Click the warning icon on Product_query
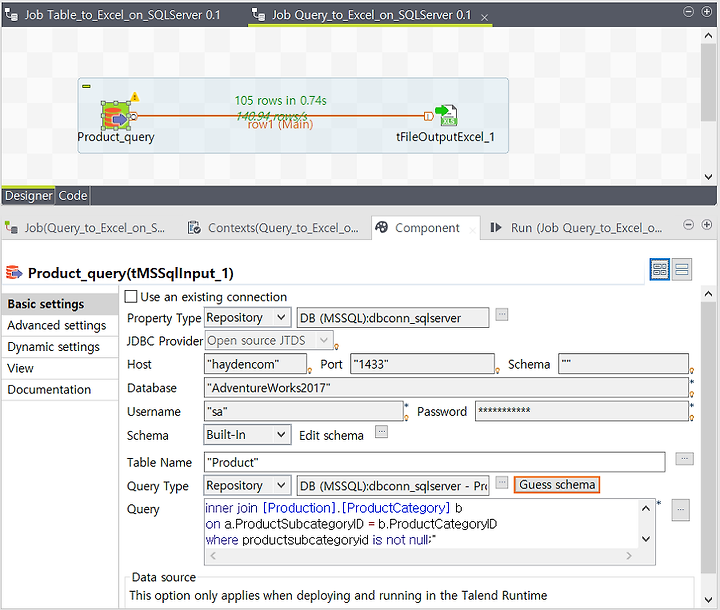Image resolution: width=720 pixels, height=610 pixels. tap(135, 97)
